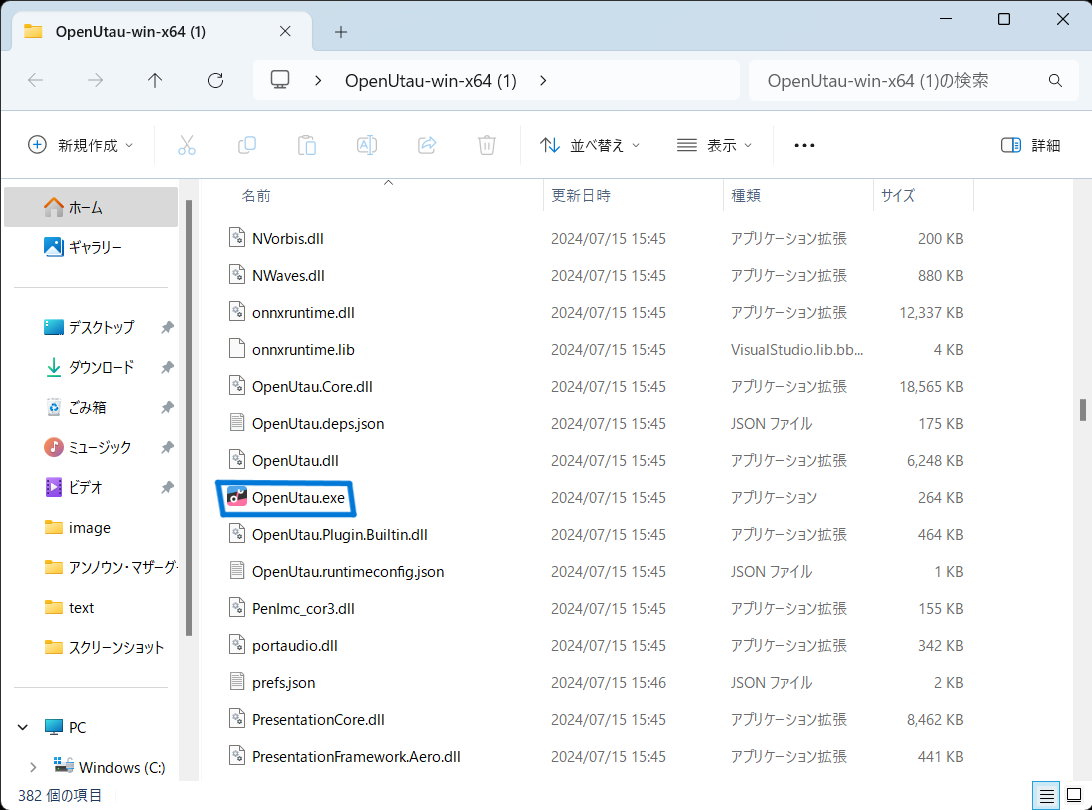
Task: Open the 並べ替え sort menu
Action: (x=589, y=145)
